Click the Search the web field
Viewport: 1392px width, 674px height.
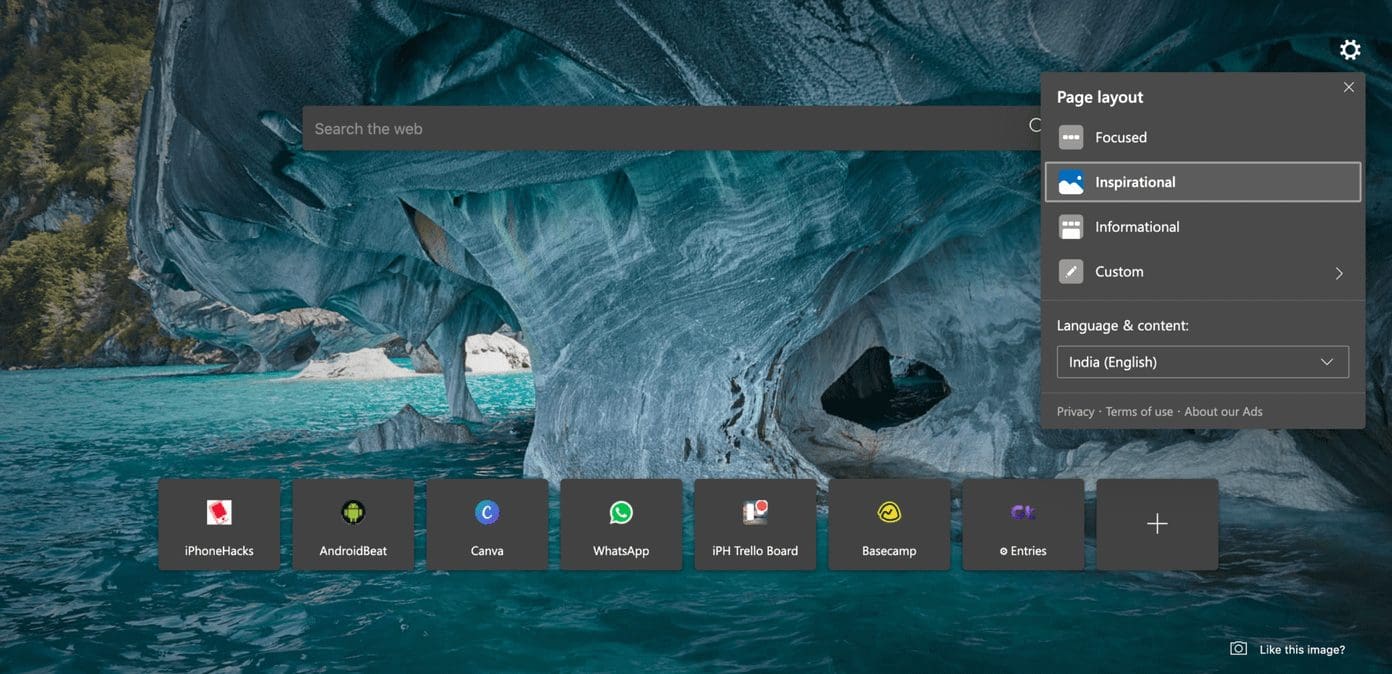[672, 129]
